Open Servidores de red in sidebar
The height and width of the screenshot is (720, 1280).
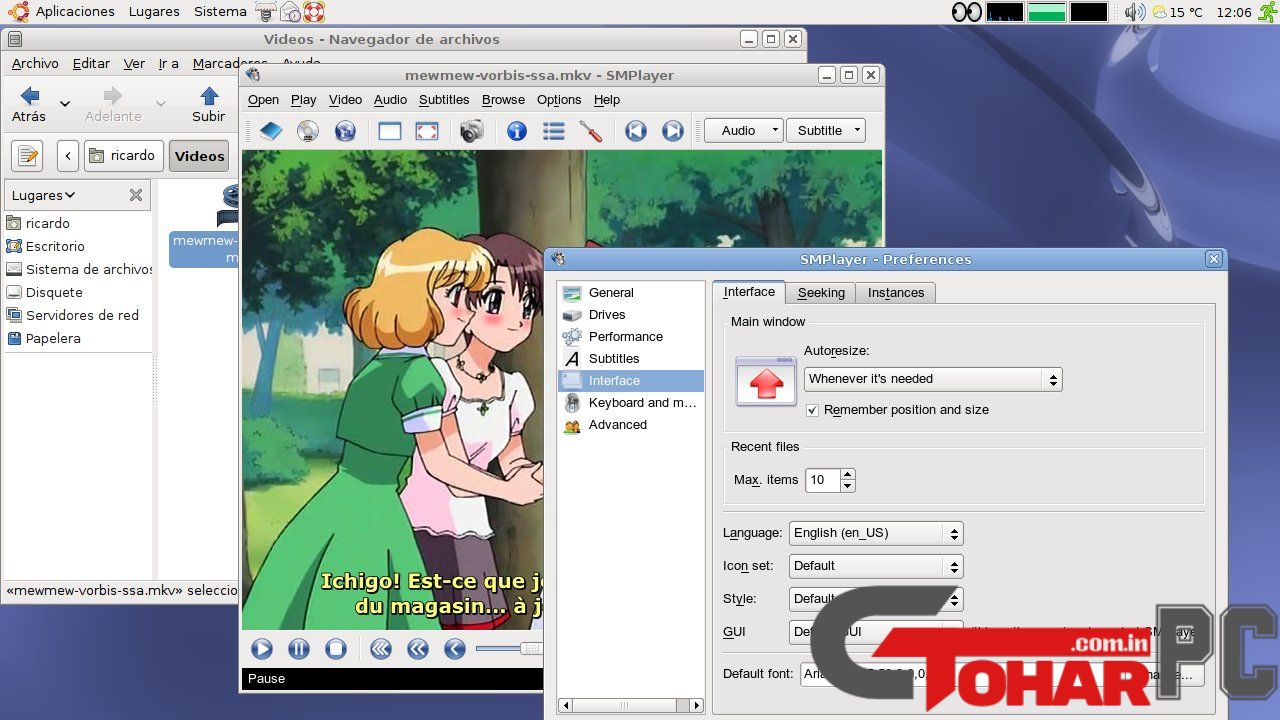pyautogui.click(x=82, y=315)
